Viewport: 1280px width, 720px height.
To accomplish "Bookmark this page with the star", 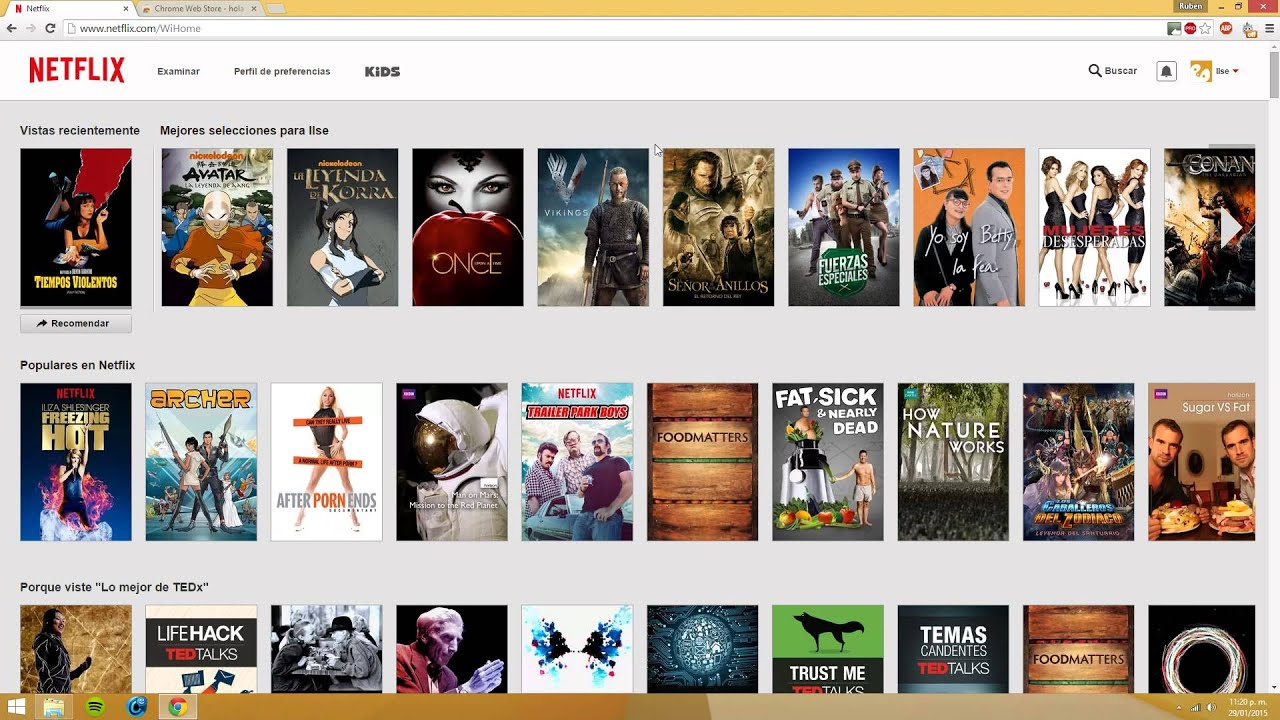I will point(1206,28).
